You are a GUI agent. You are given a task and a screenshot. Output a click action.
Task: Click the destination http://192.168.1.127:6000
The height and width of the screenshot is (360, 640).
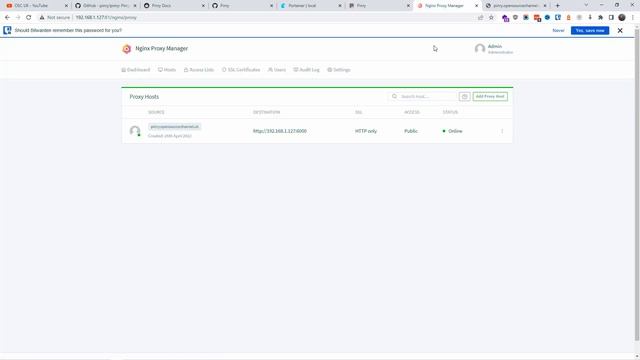(280, 131)
